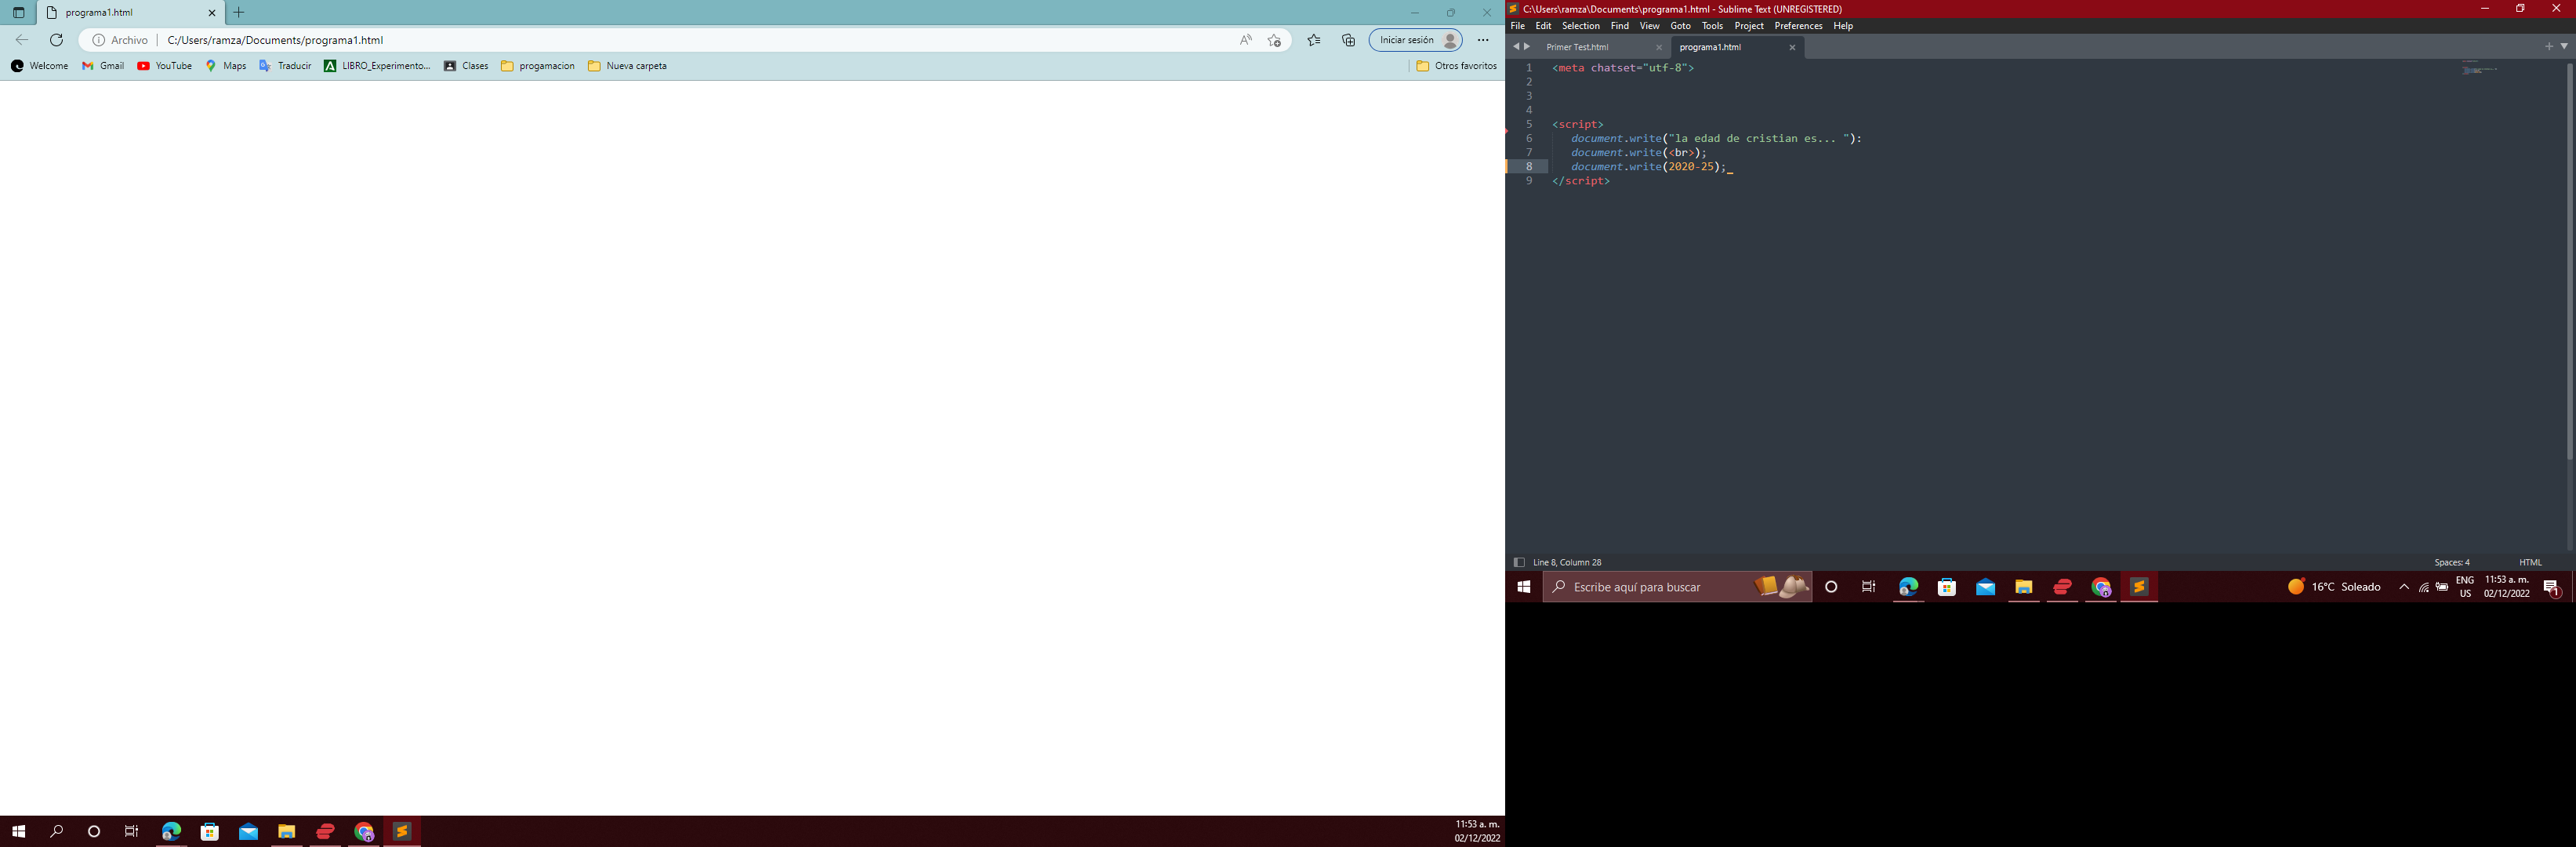2576x847 pixels.
Task: Open the right Windows Start button
Action: [x=1523, y=587]
